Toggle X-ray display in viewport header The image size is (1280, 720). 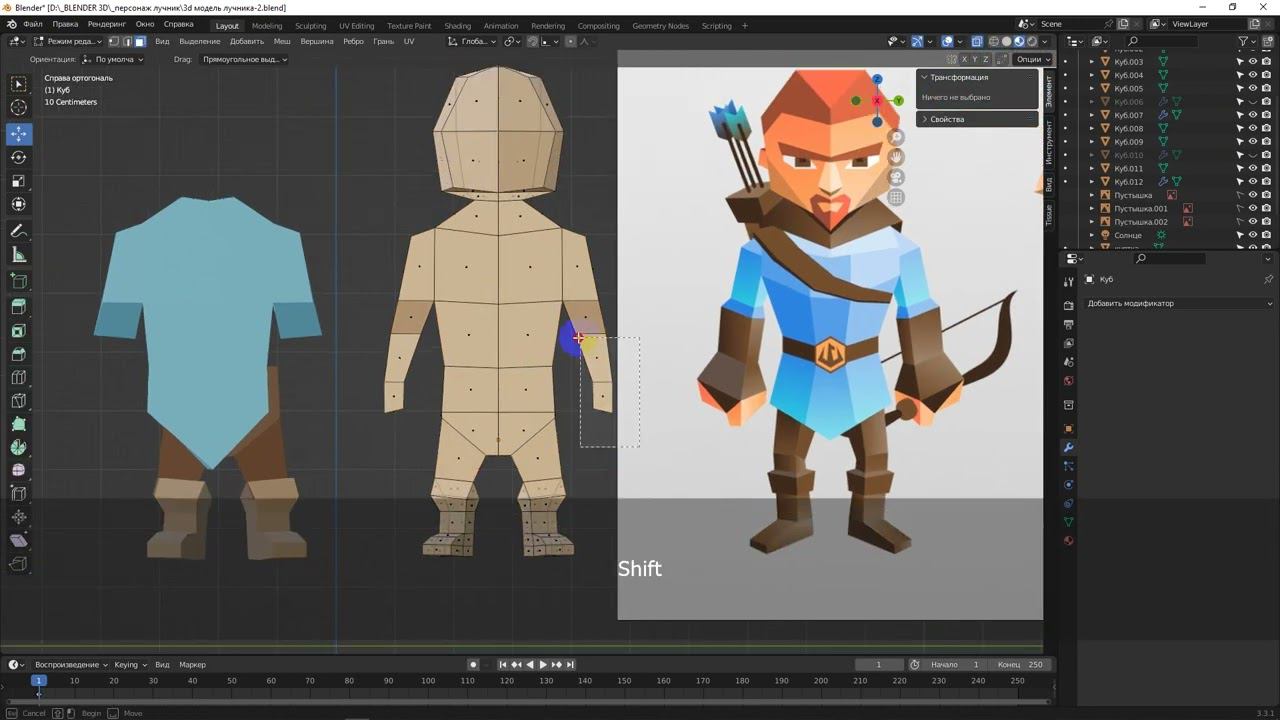tap(979, 42)
